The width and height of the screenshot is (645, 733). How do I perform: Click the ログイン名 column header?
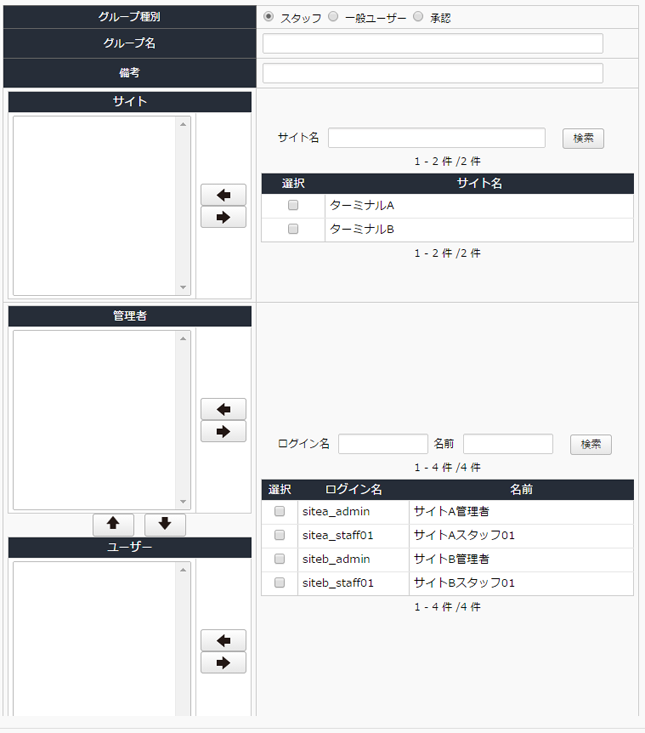(x=353, y=490)
